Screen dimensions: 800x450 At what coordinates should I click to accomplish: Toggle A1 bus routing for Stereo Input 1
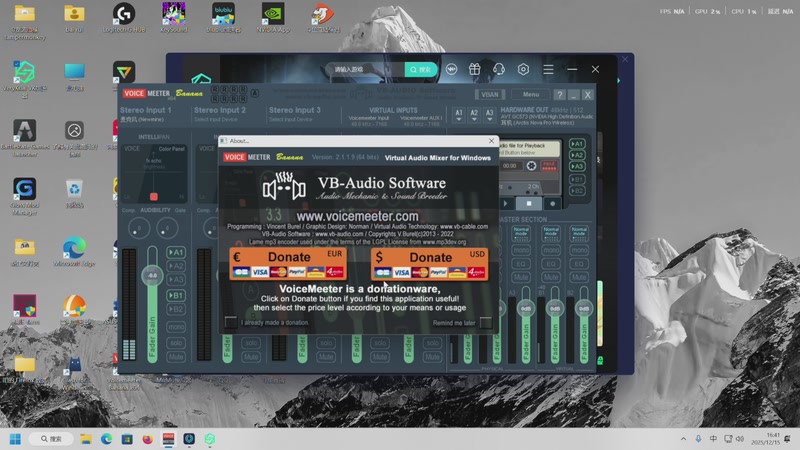click(176, 252)
